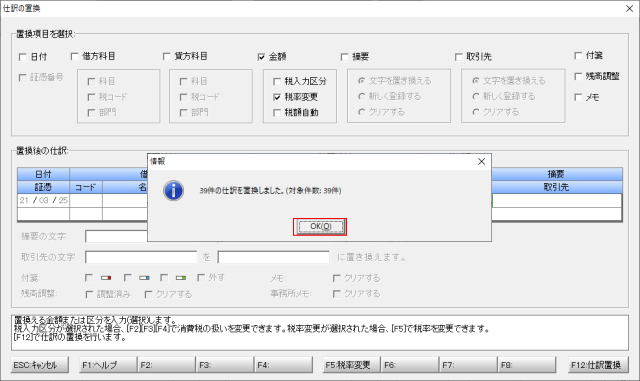Click the empty F3: function button
This screenshot has height=381, width=640.
coord(225,365)
